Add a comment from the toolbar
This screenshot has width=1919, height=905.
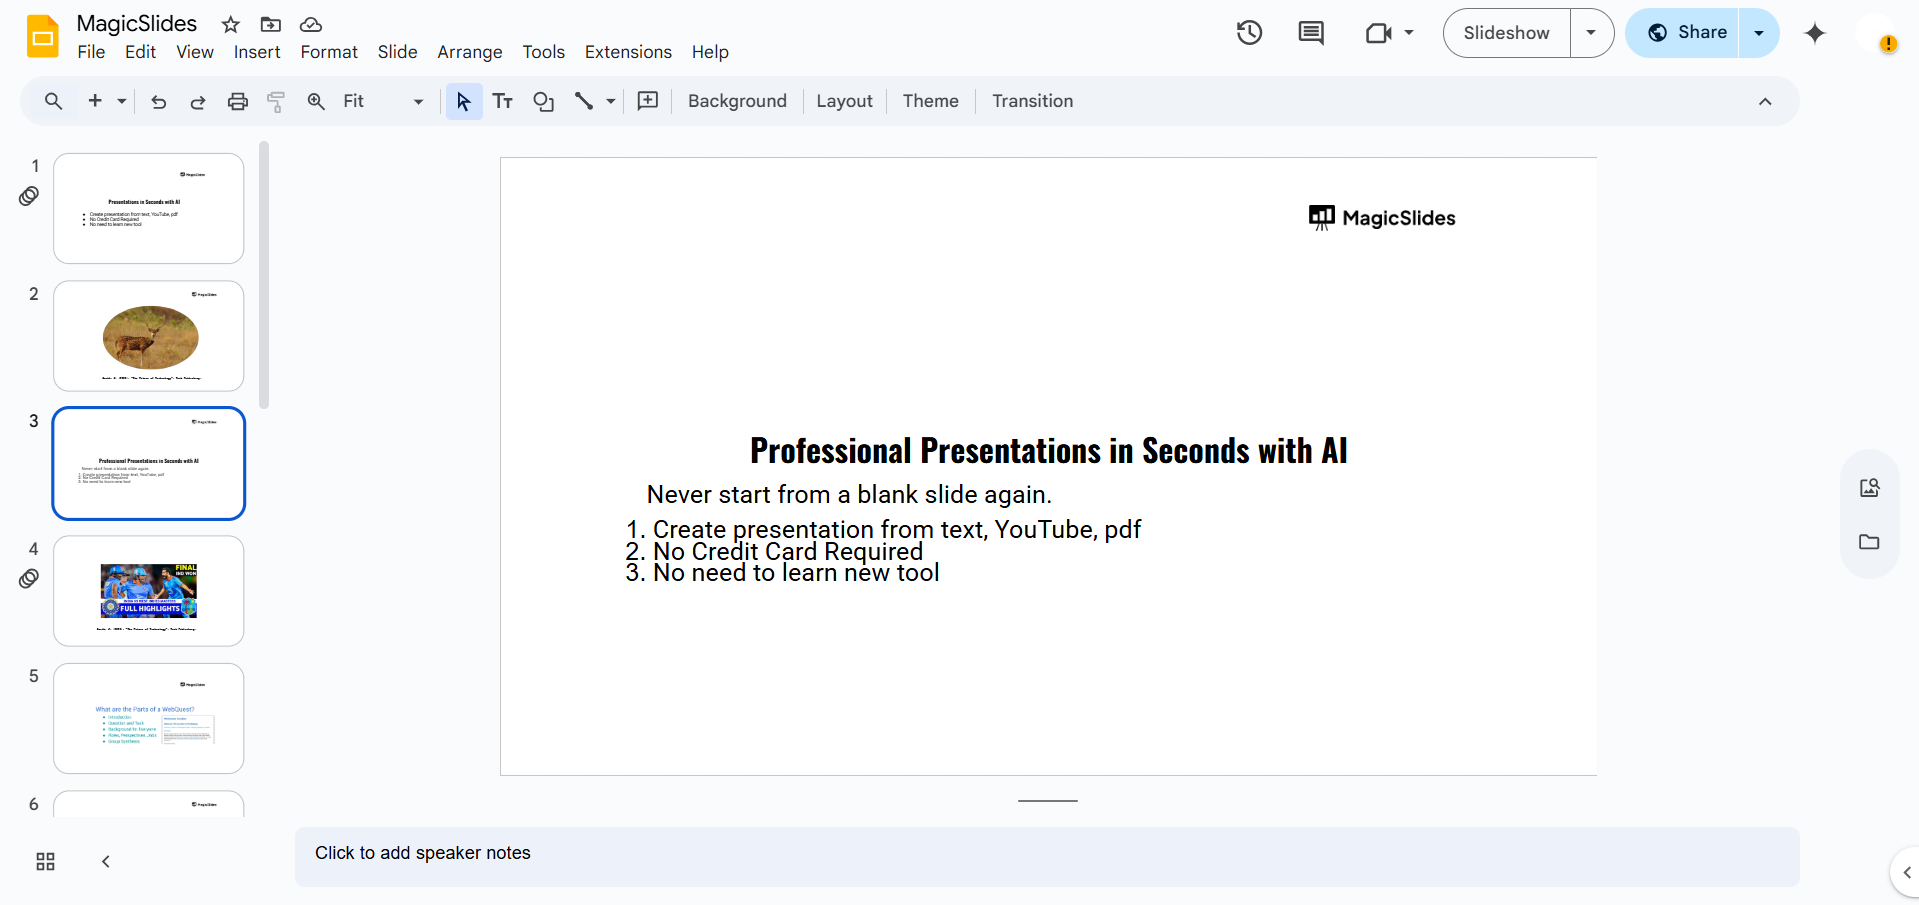(x=648, y=101)
